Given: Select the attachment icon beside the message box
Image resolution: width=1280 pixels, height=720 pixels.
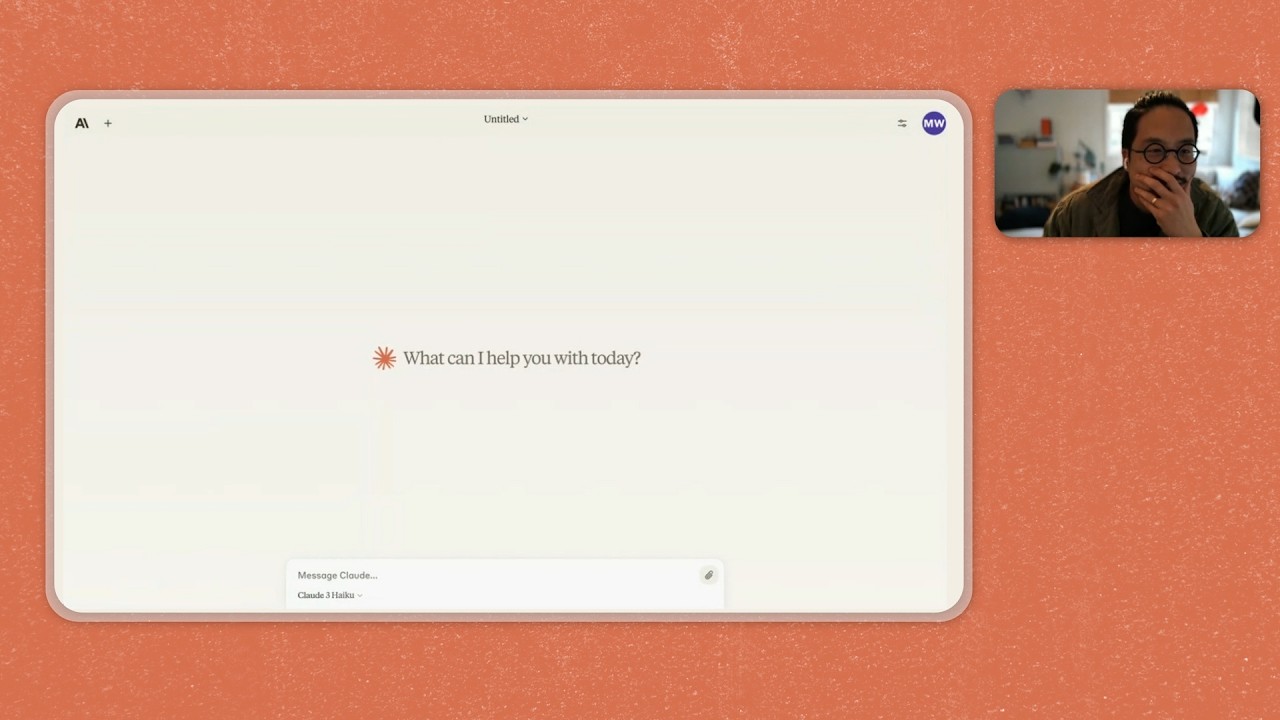Looking at the screenshot, I should click(x=708, y=575).
